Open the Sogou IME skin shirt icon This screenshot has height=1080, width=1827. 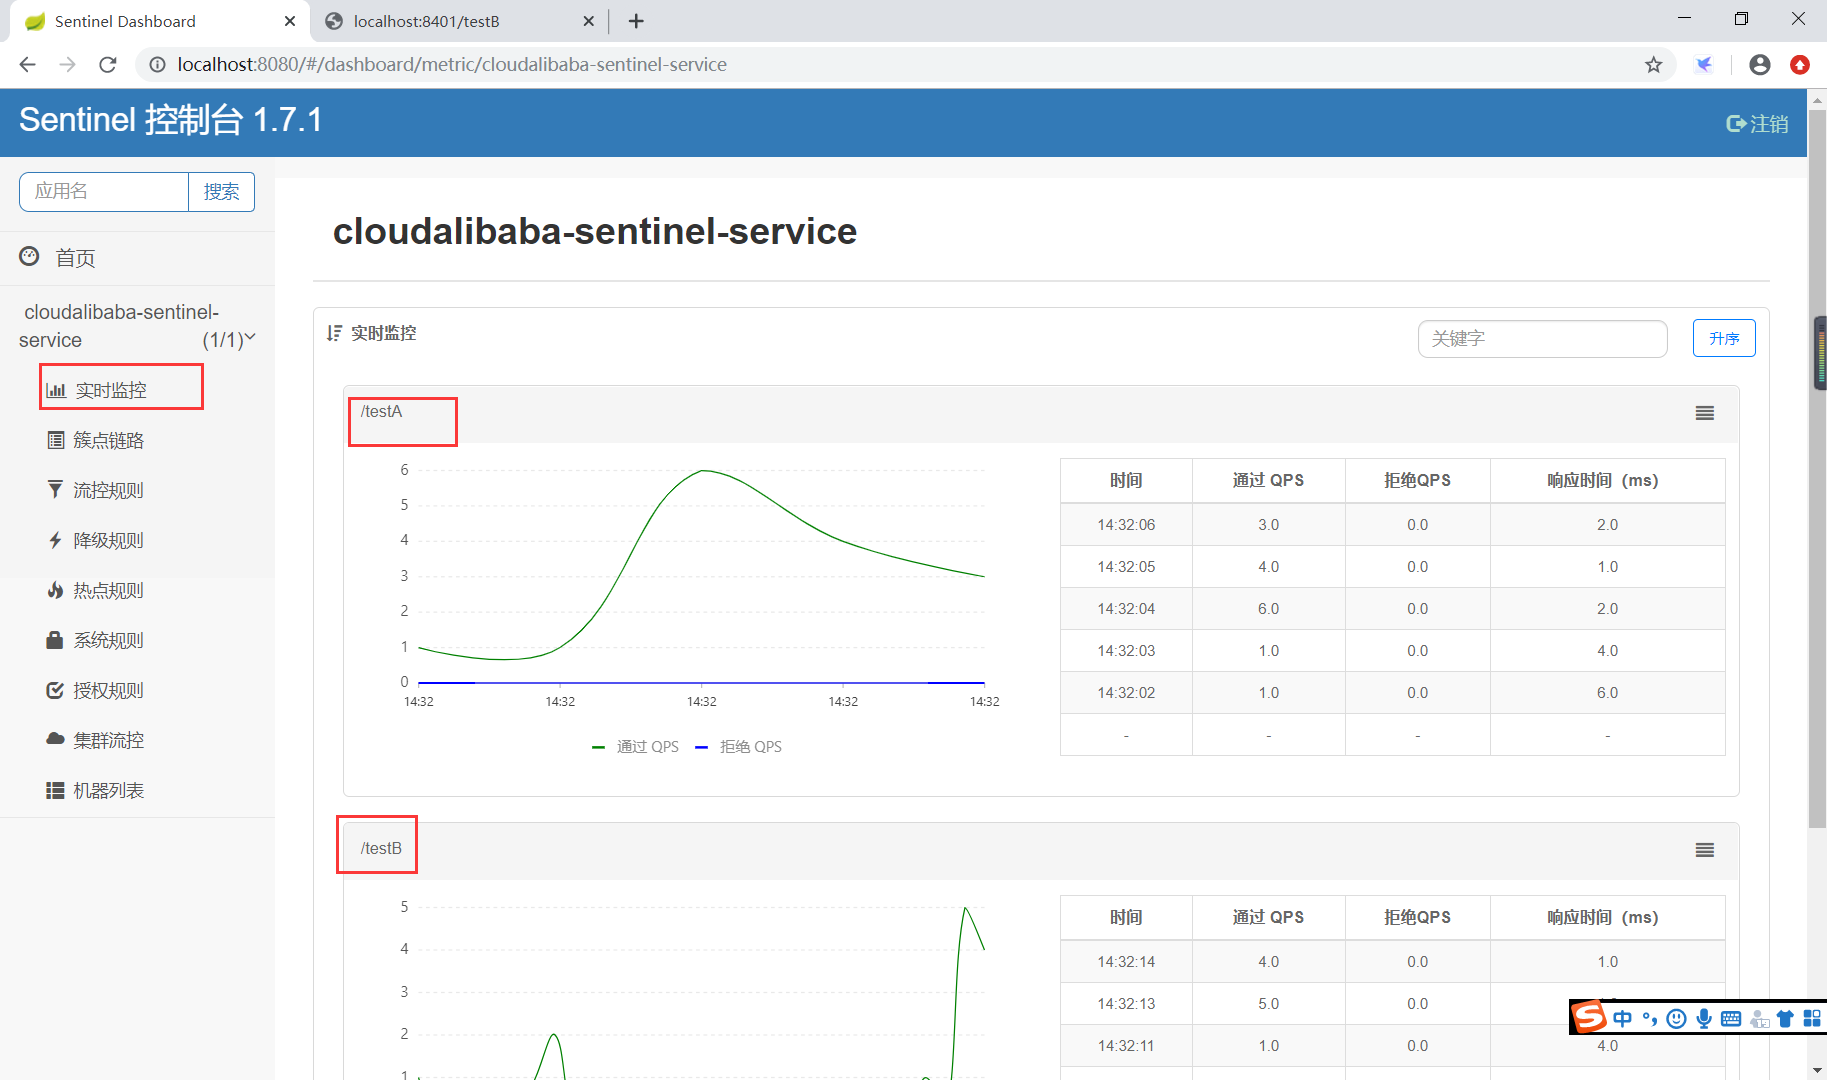point(1785,1018)
